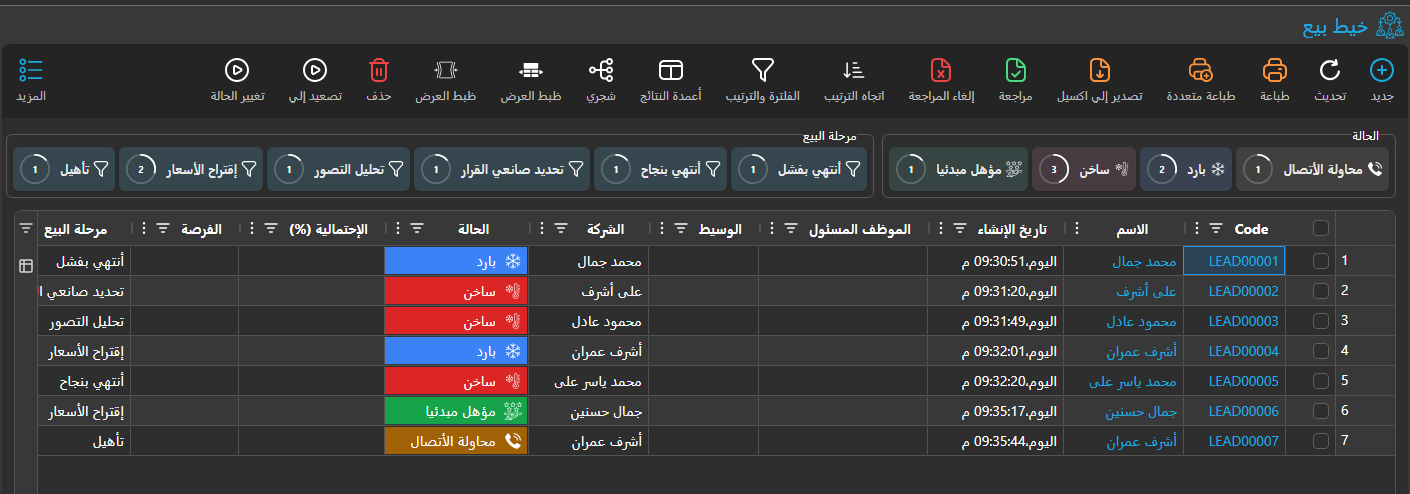Screen dimensions: 1410x494
Task: Click red ساخن status for محمود عادل
Action: (456, 321)
